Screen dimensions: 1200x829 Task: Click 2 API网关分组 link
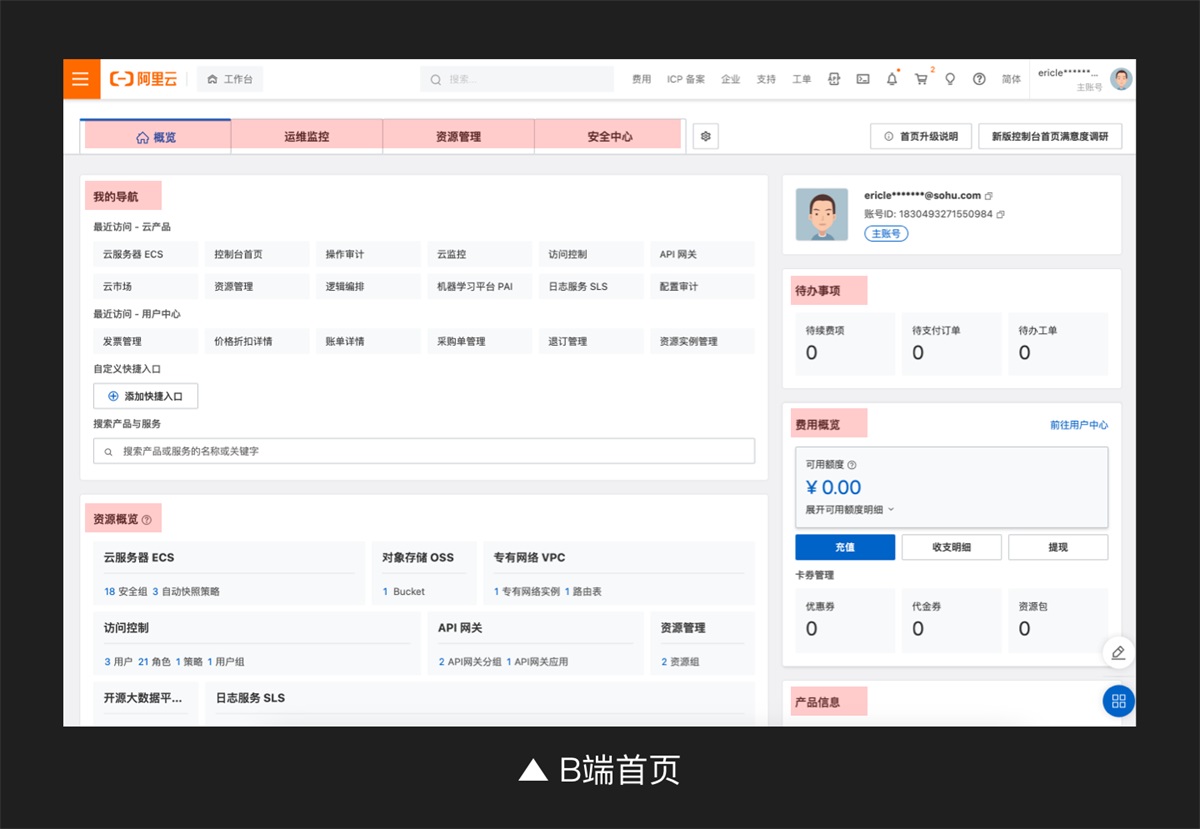pyautogui.click(x=470, y=661)
